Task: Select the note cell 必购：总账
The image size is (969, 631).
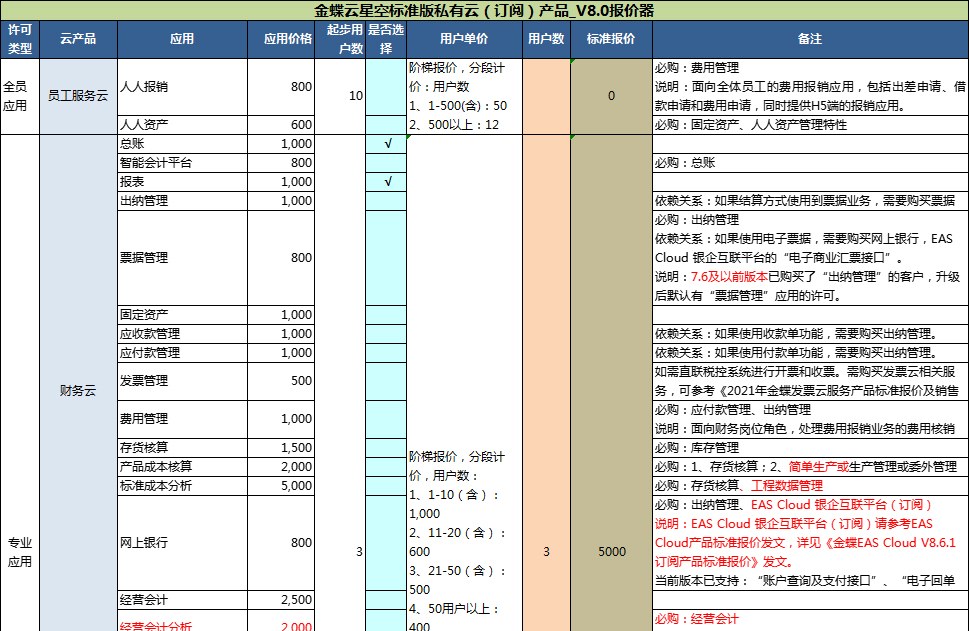Action: (810, 163)
